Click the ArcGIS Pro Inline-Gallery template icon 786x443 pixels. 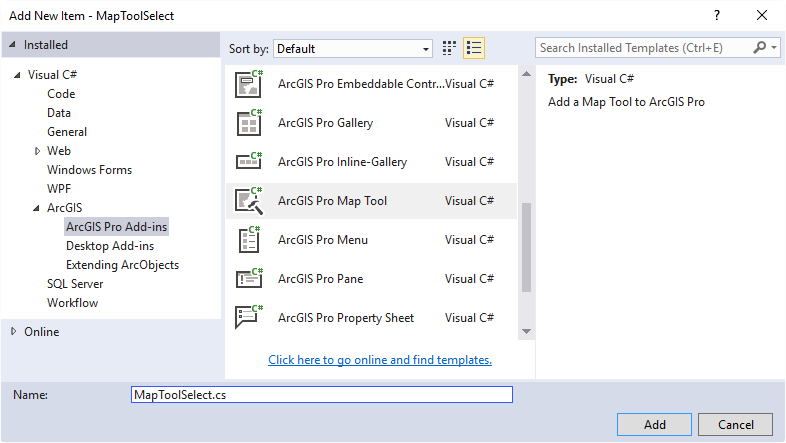(x=249, y=161)
